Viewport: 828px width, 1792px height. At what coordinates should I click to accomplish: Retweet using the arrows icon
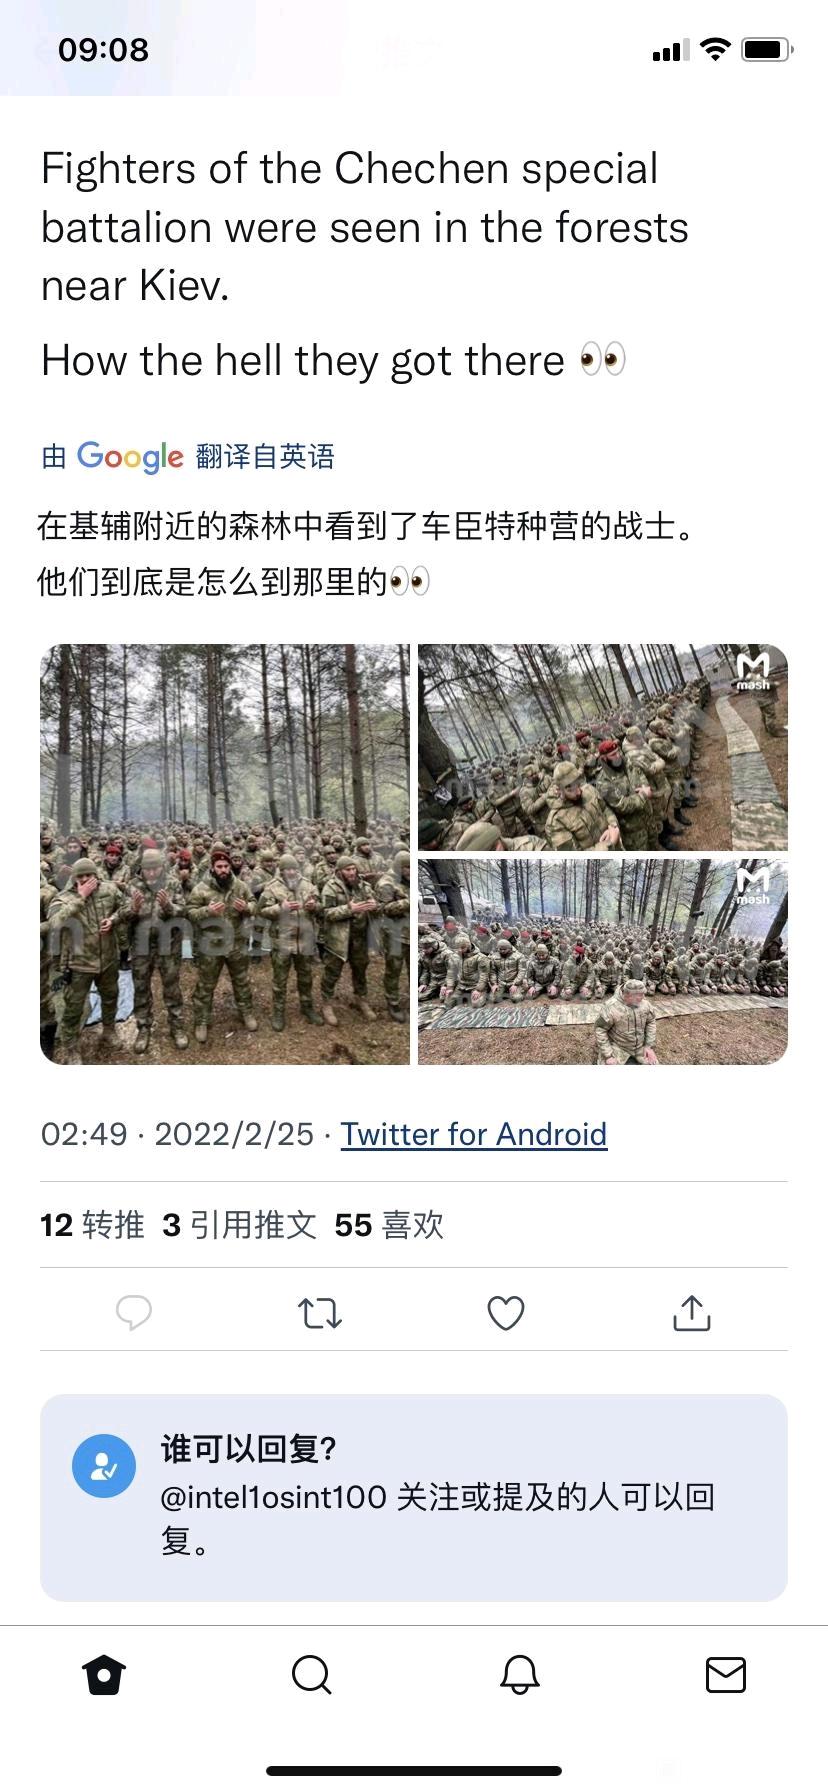tap(320, 1312)
